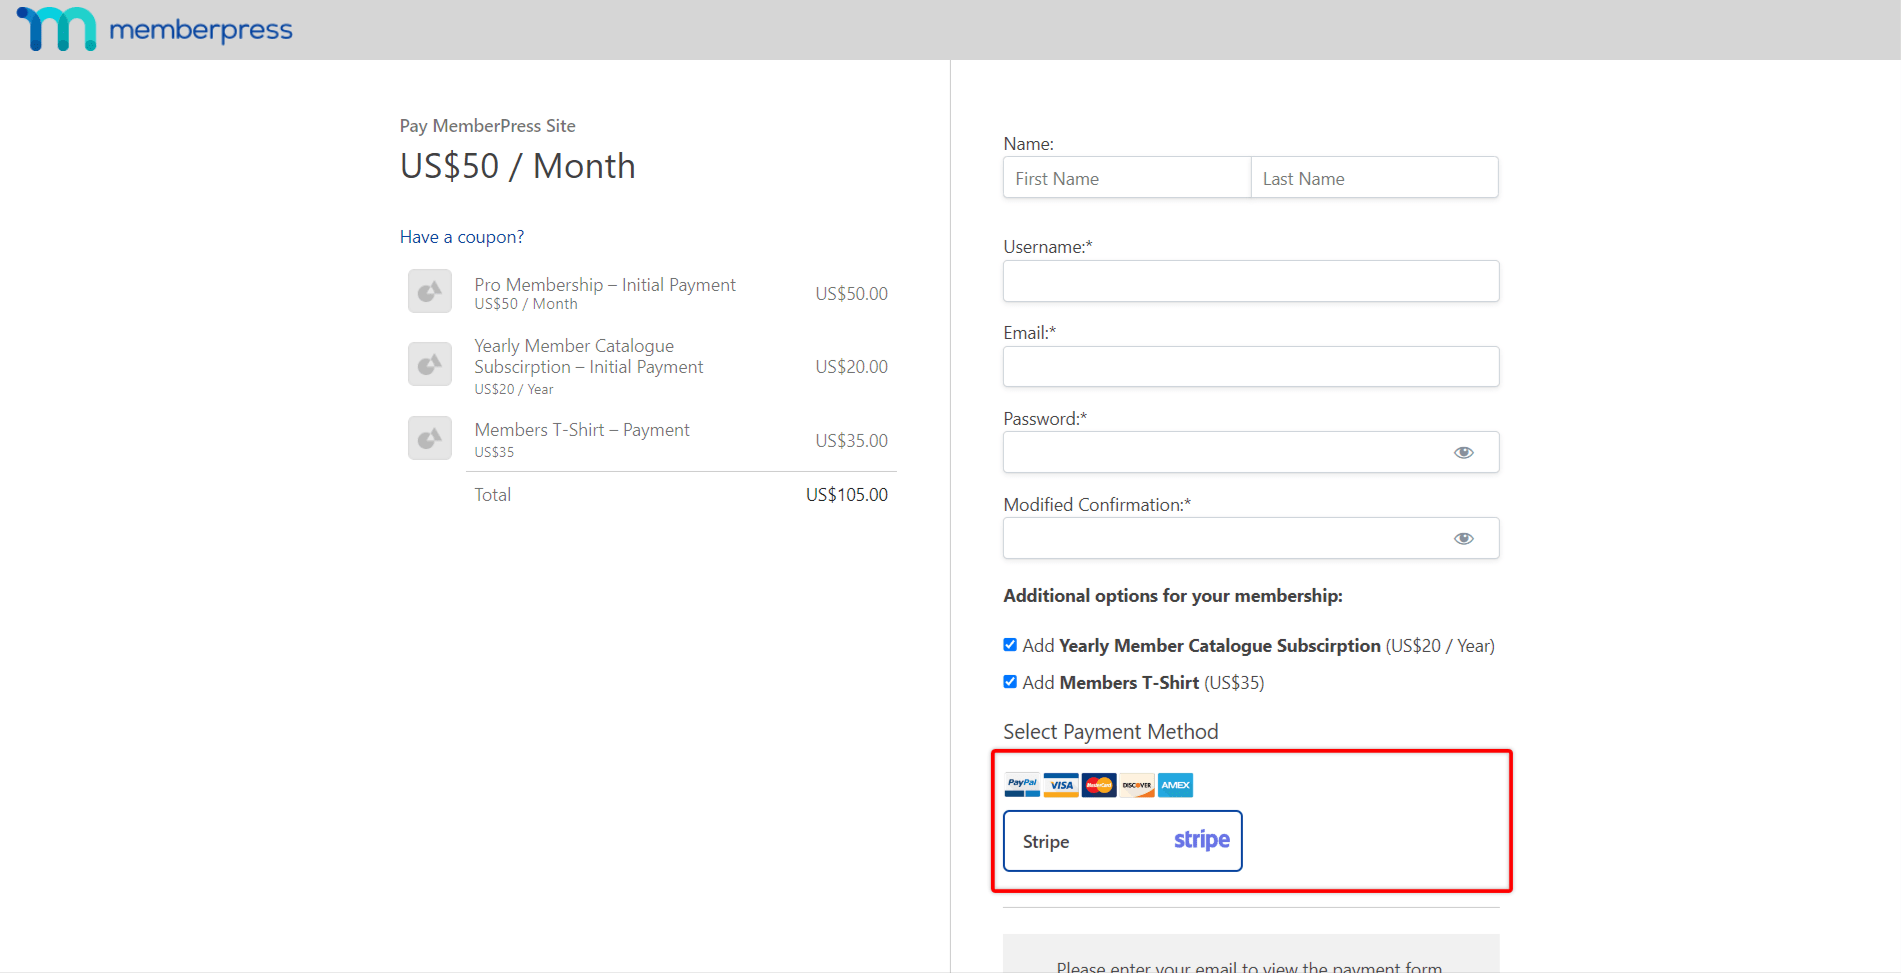Click the US$50 / Month heading

click(518, 166)
